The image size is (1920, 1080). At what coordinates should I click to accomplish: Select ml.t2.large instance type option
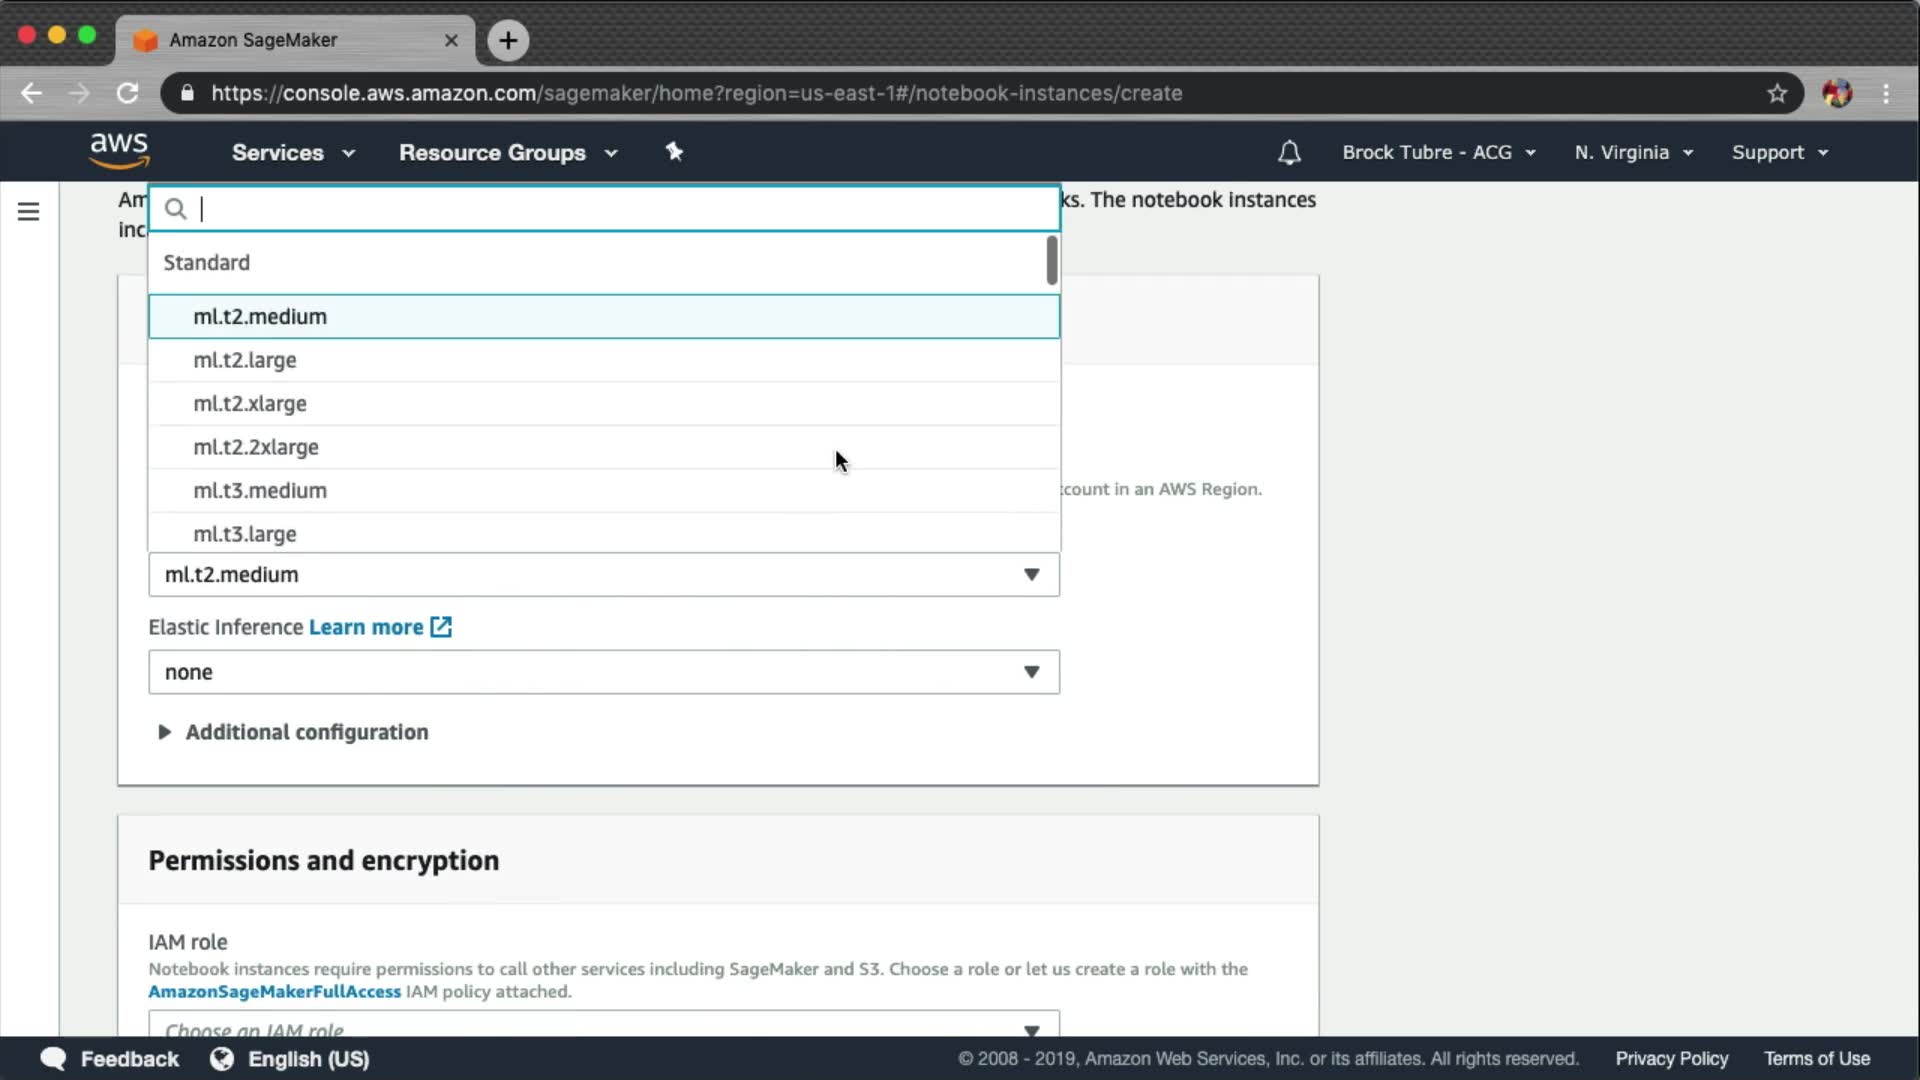click(245, 360)
